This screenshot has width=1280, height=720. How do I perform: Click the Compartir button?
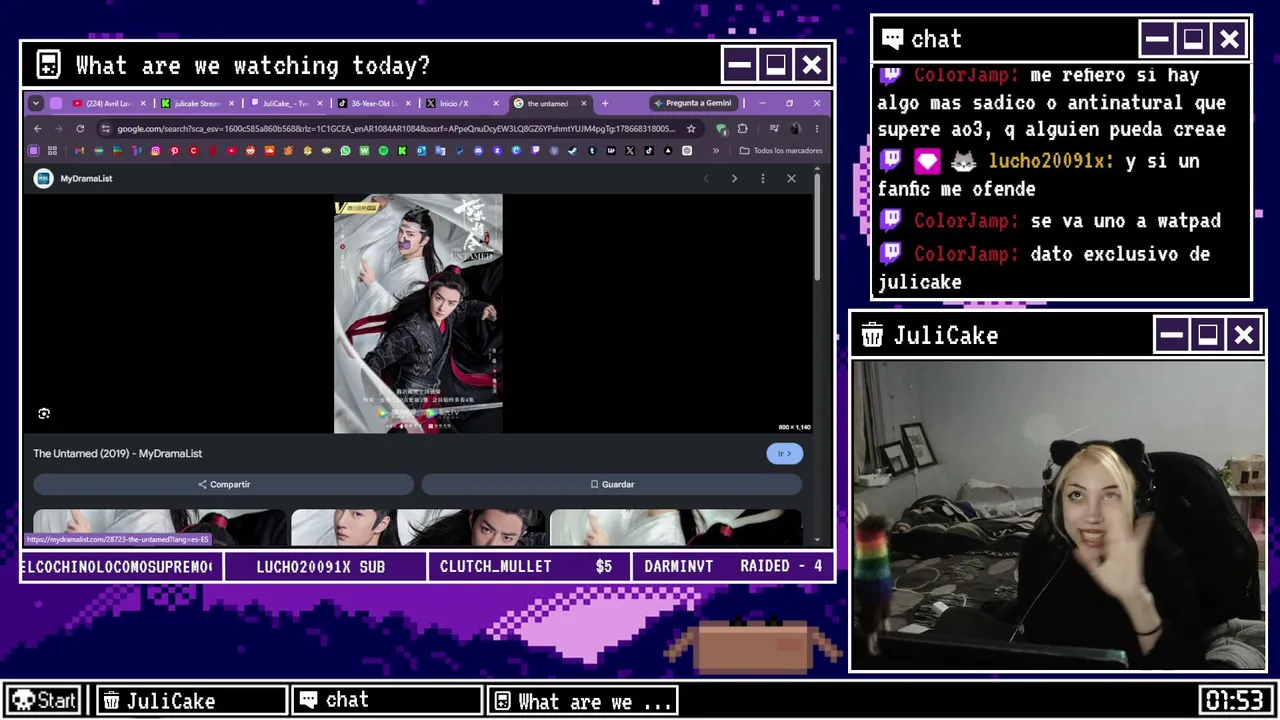[224, 484]
